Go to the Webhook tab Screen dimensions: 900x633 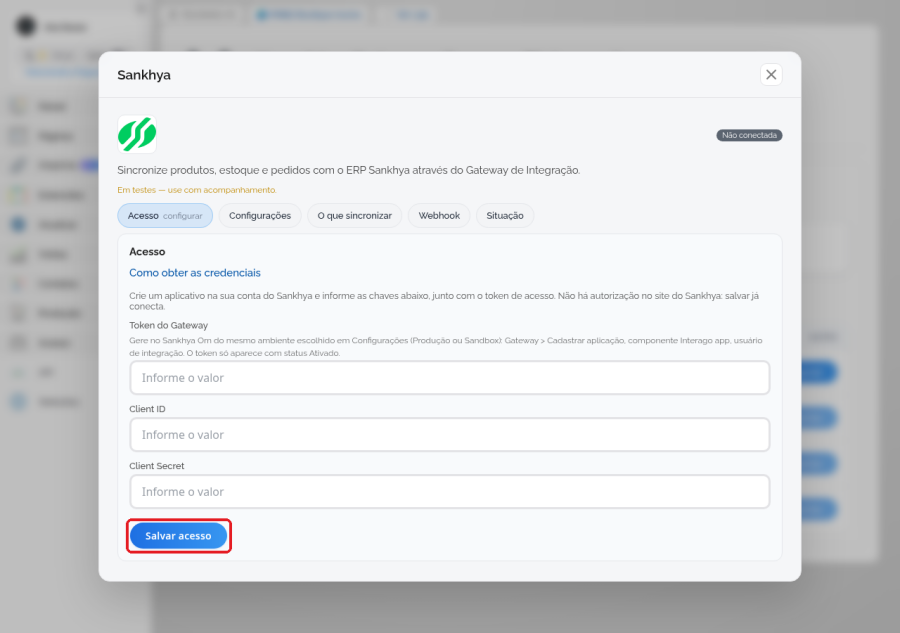439,216
